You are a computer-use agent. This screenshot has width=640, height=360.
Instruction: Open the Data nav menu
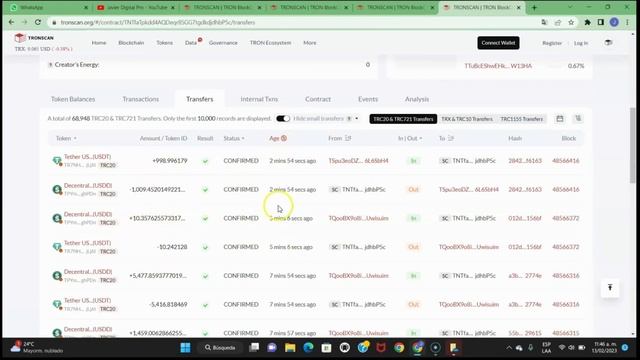tap(191, 43)
